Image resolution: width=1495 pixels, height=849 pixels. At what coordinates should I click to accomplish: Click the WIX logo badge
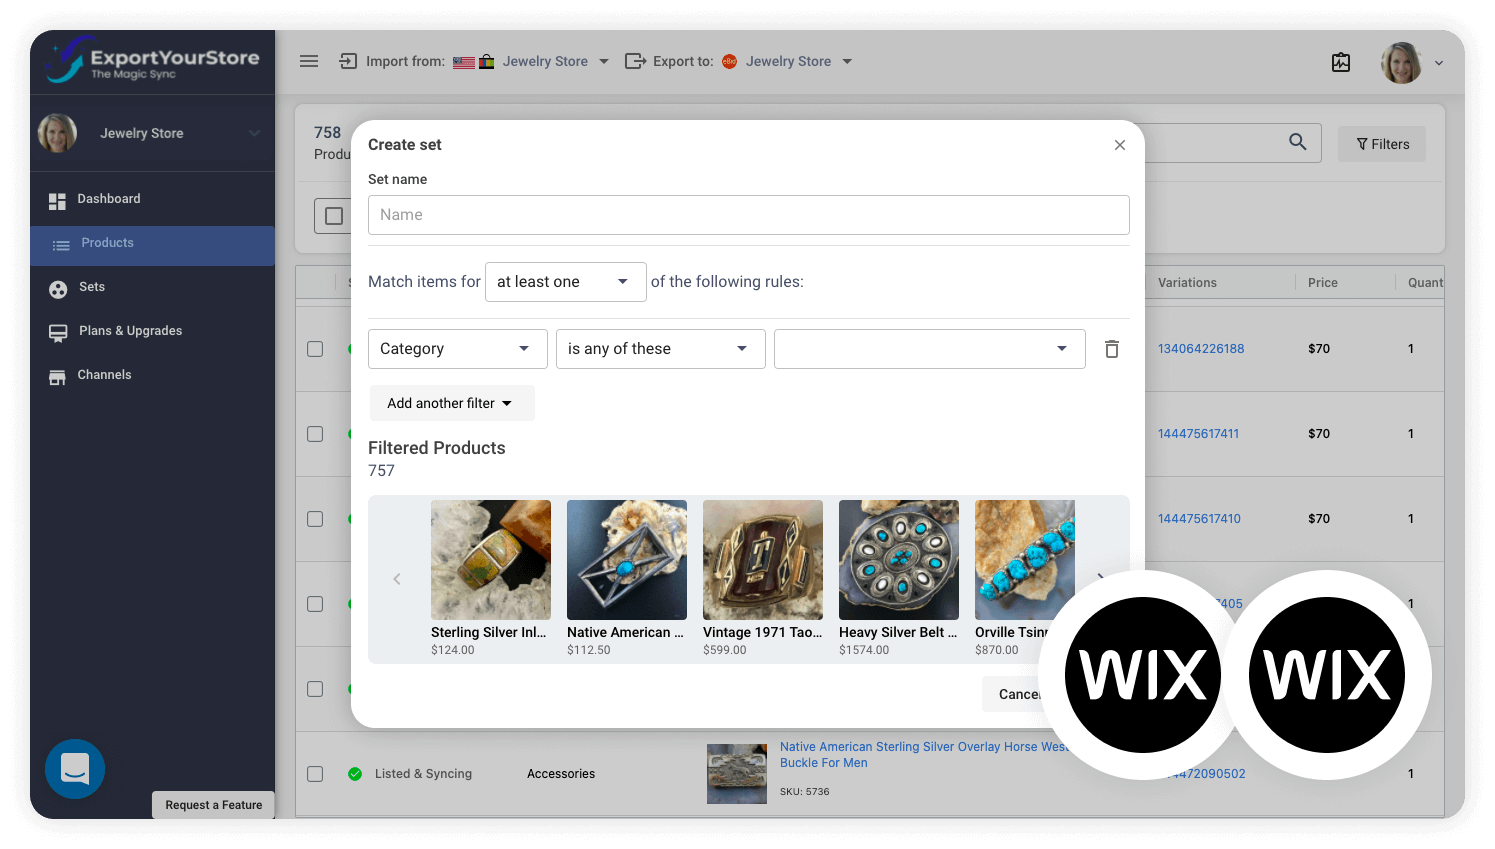point(1142,674)
